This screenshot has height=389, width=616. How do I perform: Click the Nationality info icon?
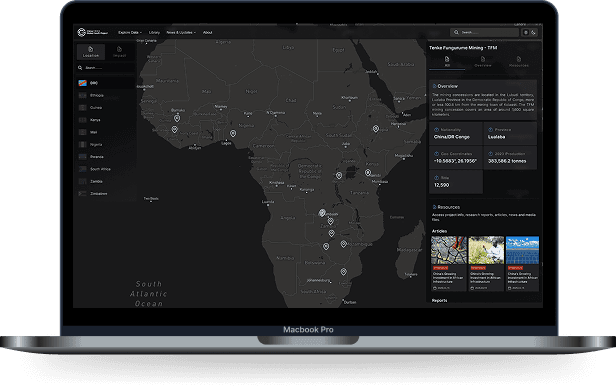coord(436,130)
